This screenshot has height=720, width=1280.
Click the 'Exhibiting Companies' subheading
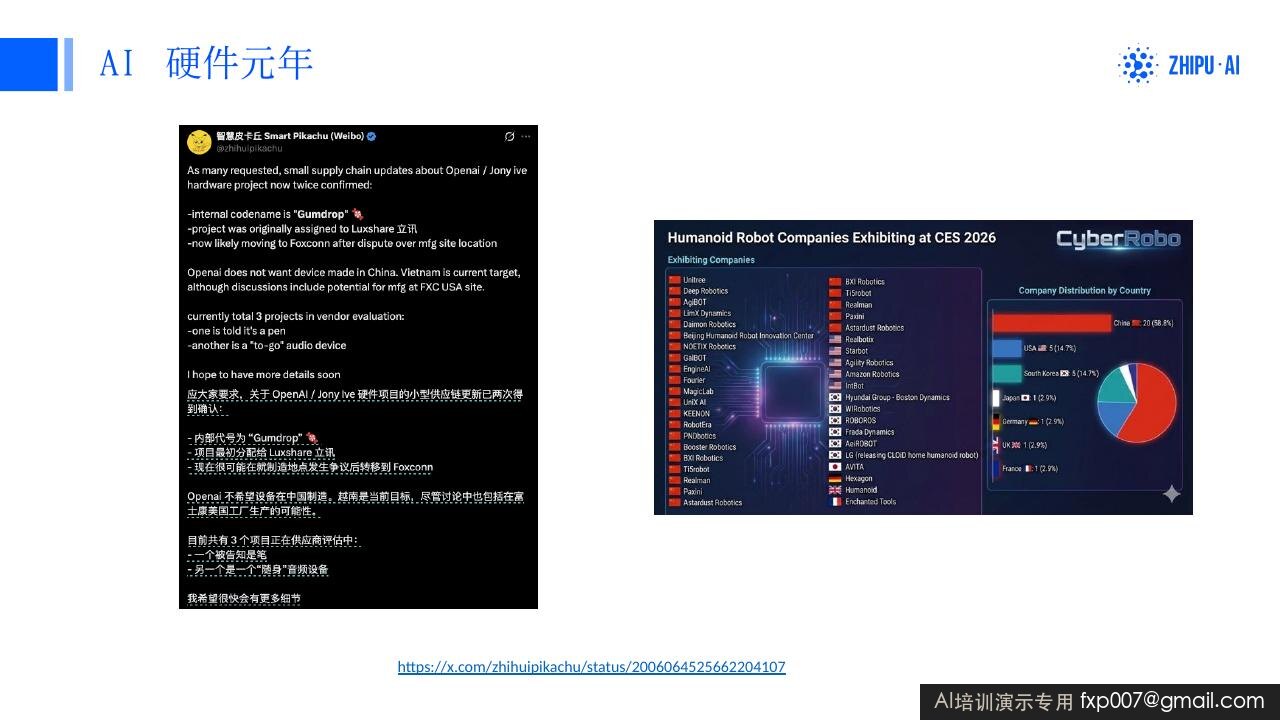point(711,260)
